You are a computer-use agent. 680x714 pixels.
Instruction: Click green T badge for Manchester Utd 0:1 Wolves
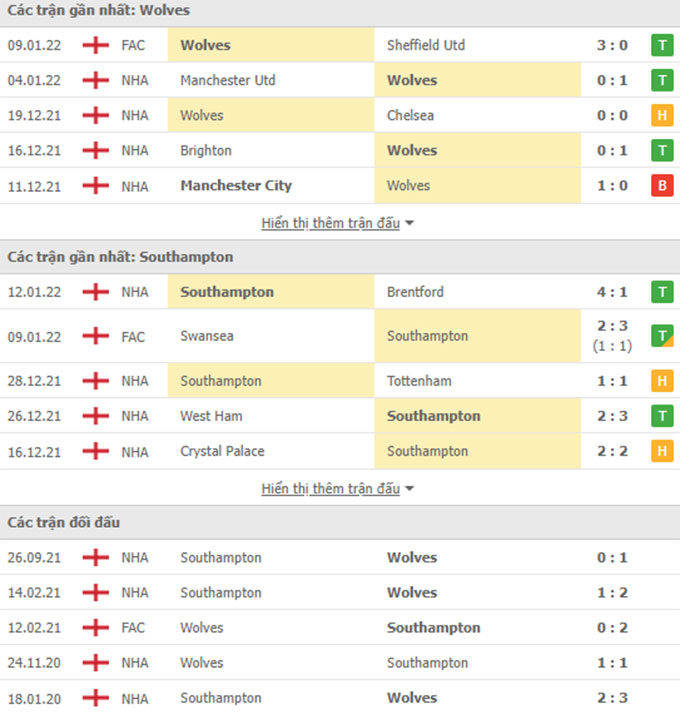tap(662, 80)
